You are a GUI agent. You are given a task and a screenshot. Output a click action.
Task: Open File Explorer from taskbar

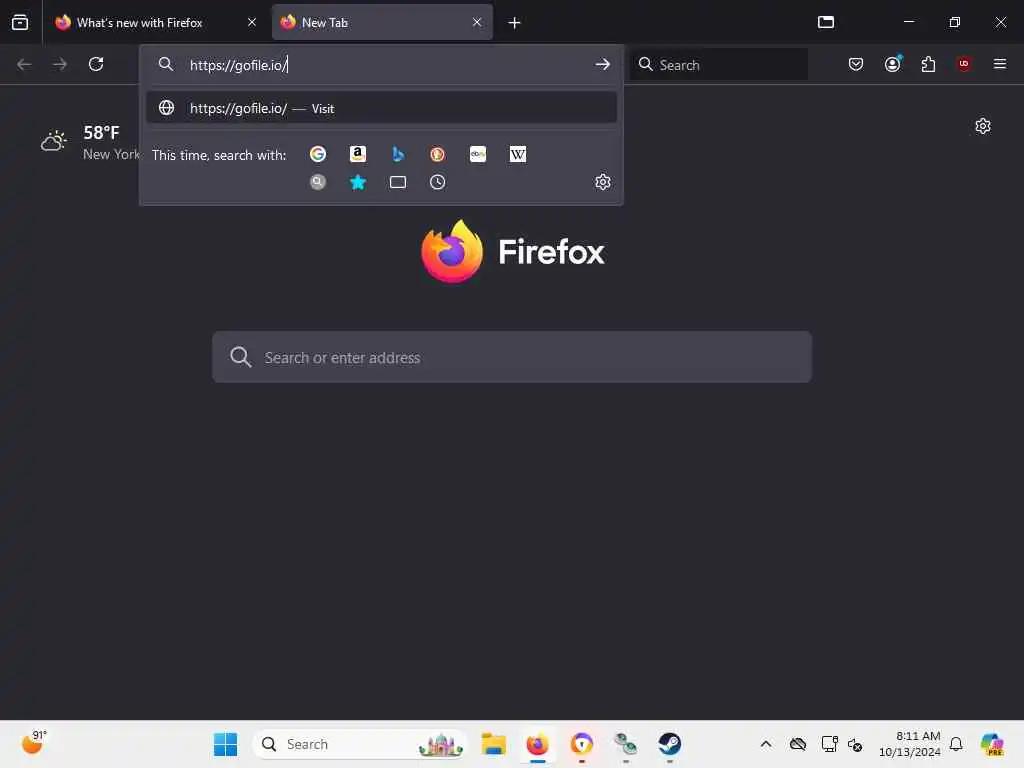pyautogui.click(x=494, y=744)
